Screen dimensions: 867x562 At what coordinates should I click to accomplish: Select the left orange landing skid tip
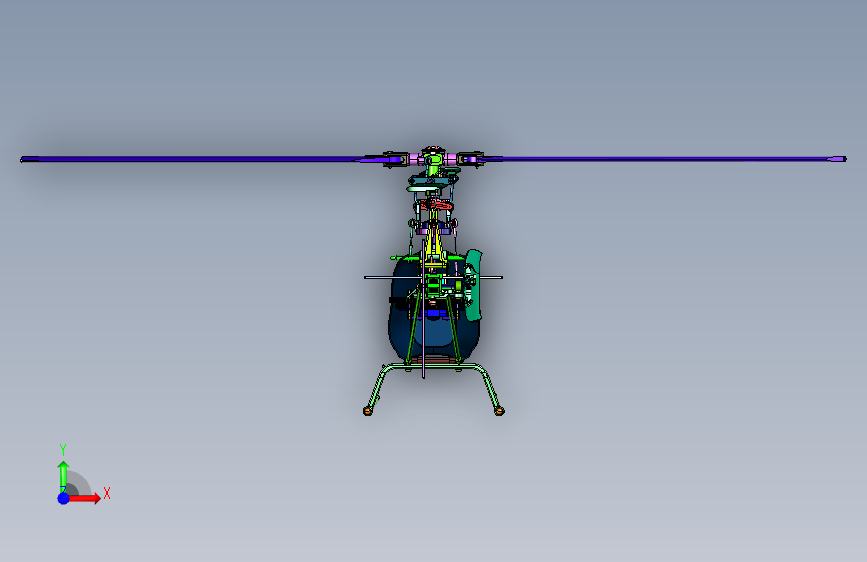(x=368, y=410)
